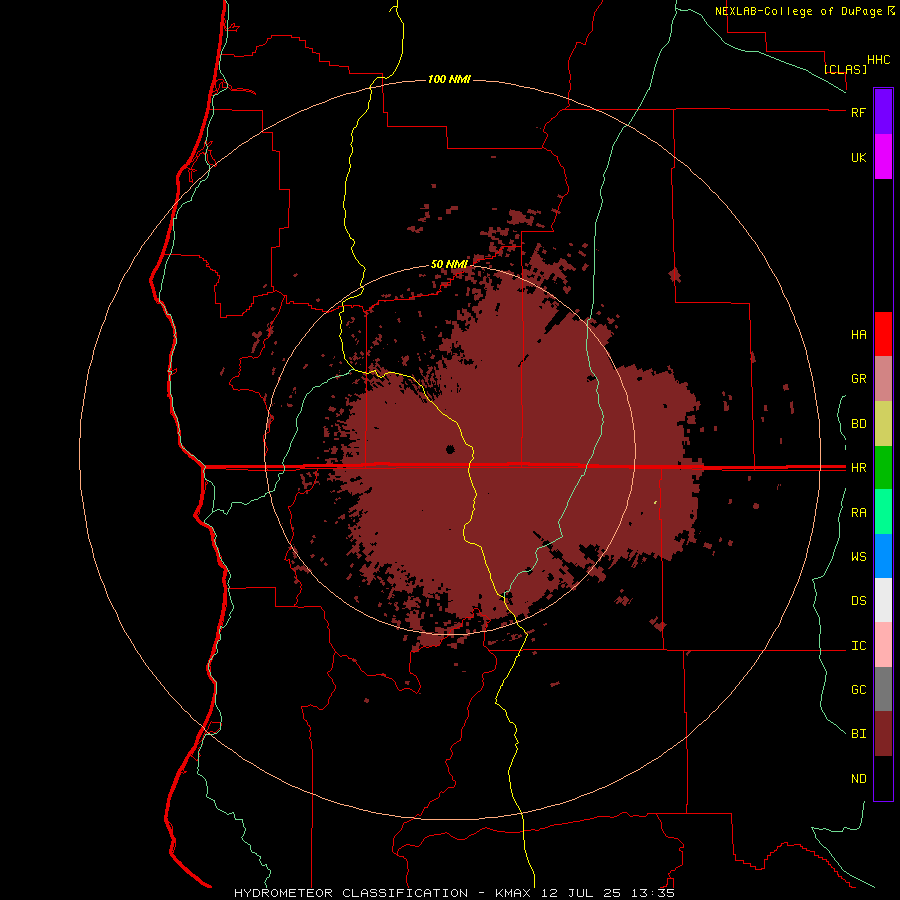Screen dimensions: 900x900
Task: Click the RF legend label
Action: pos(858,112)
